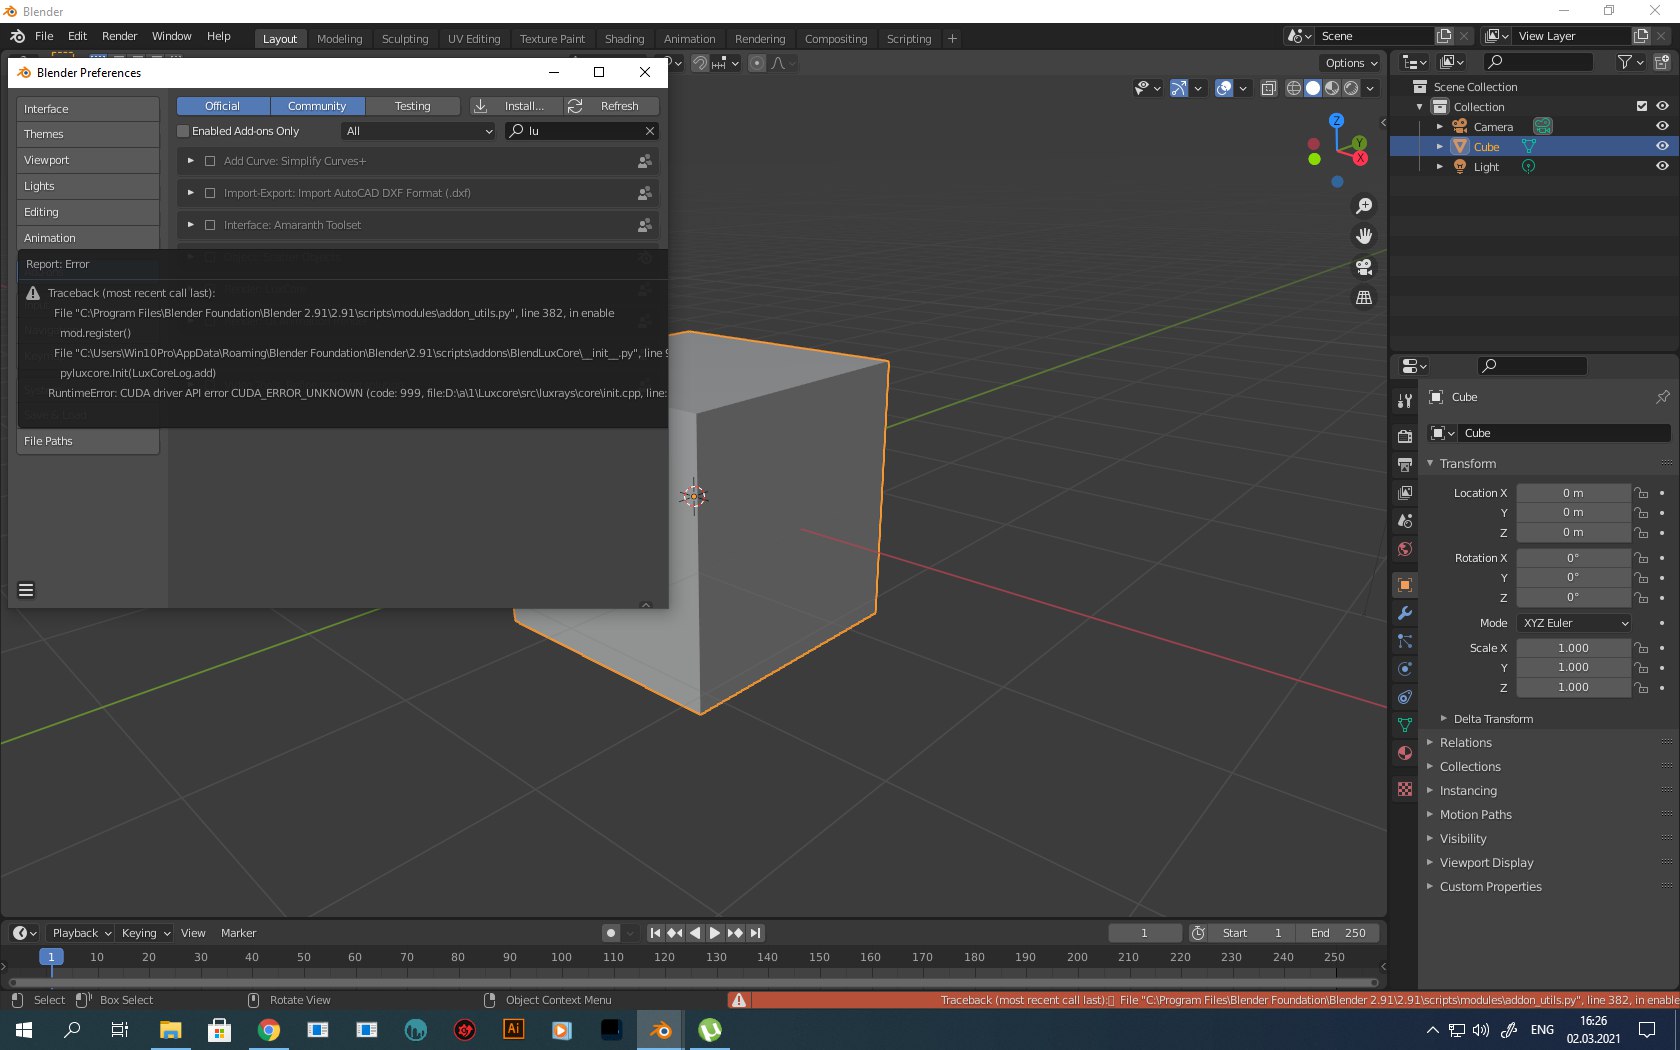
Task: Enable the Add Curve: Simplify Curves+ addon
Action: pos(210,161)
